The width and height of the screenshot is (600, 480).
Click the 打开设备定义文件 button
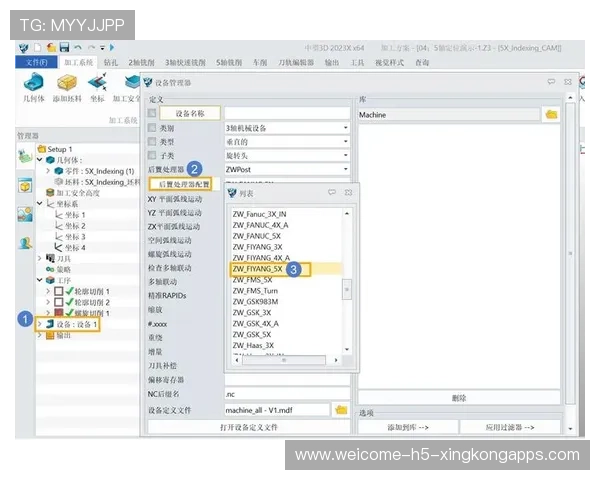pos(248,427)
